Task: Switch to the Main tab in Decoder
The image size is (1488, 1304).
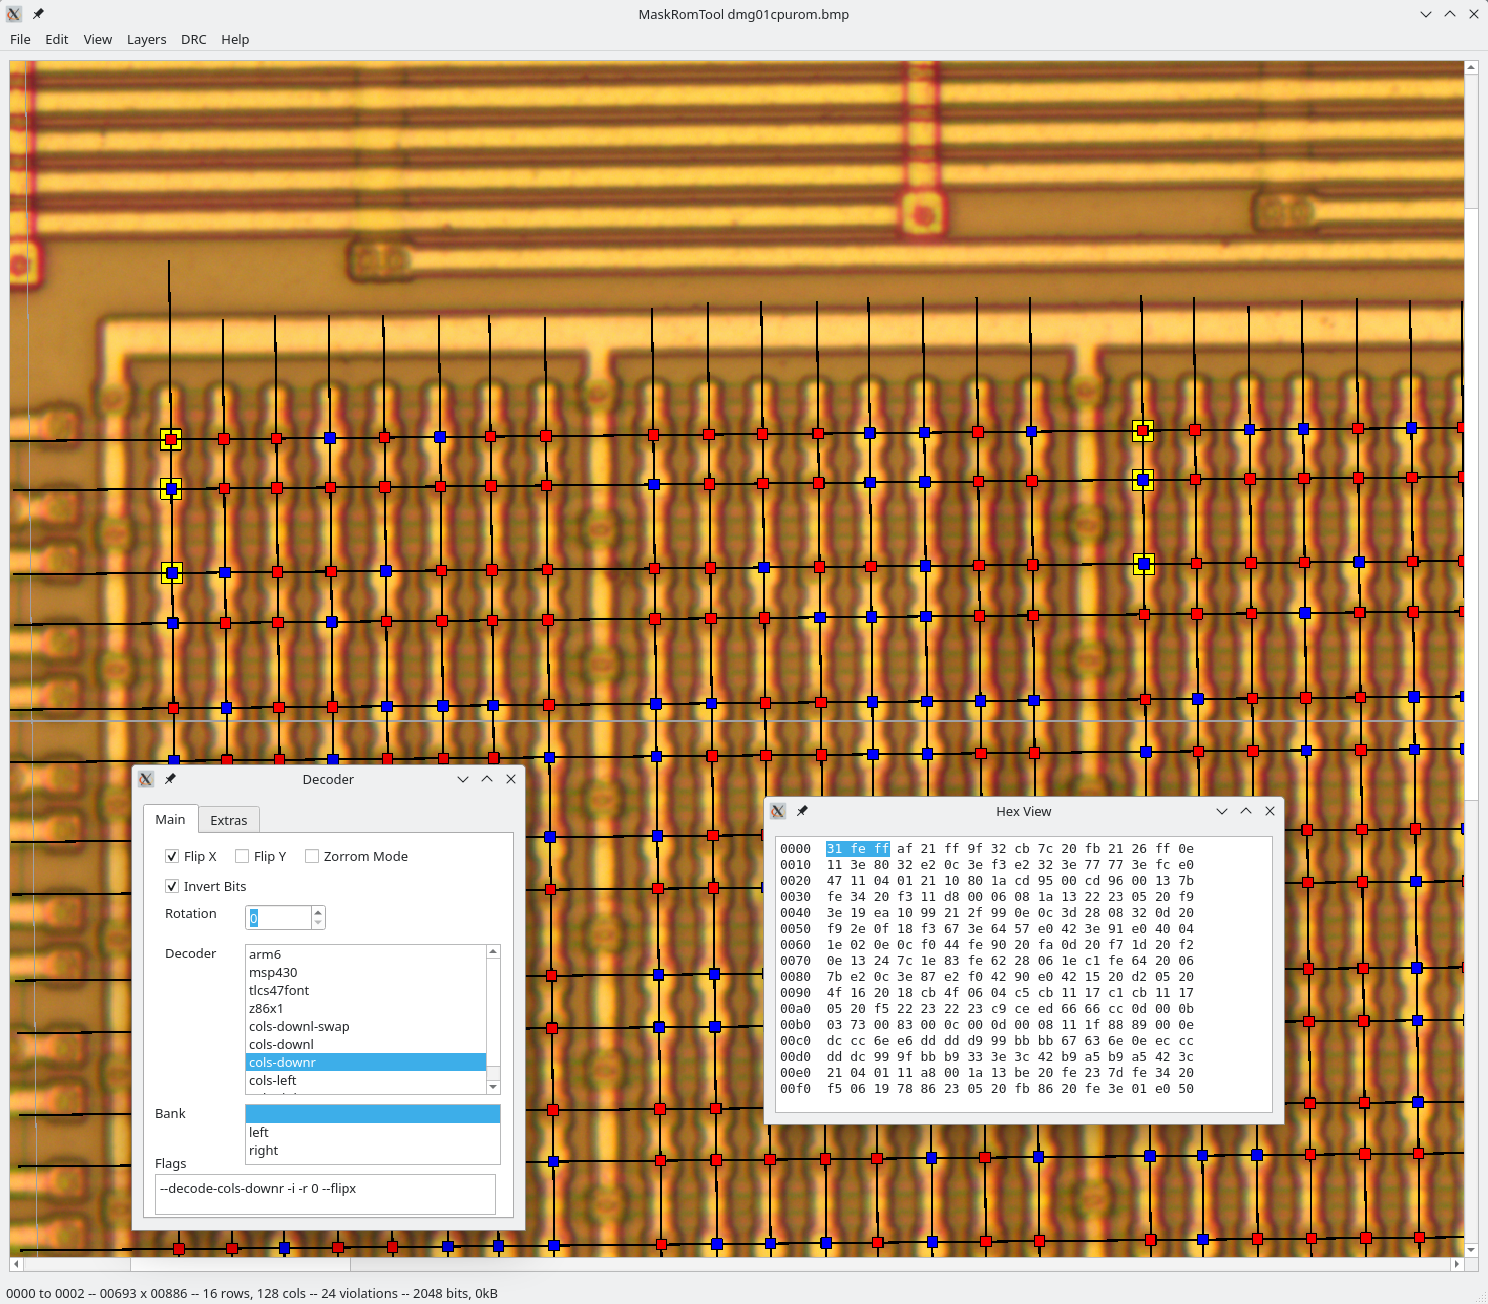Action: [170, 819]
